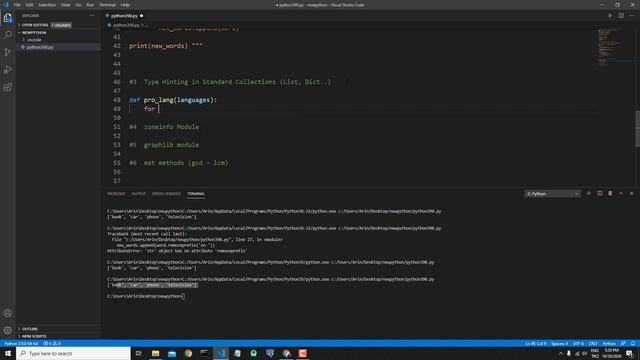Click the zoneinfo Module comment line
The image size is (640, 360).
[164, 127]
